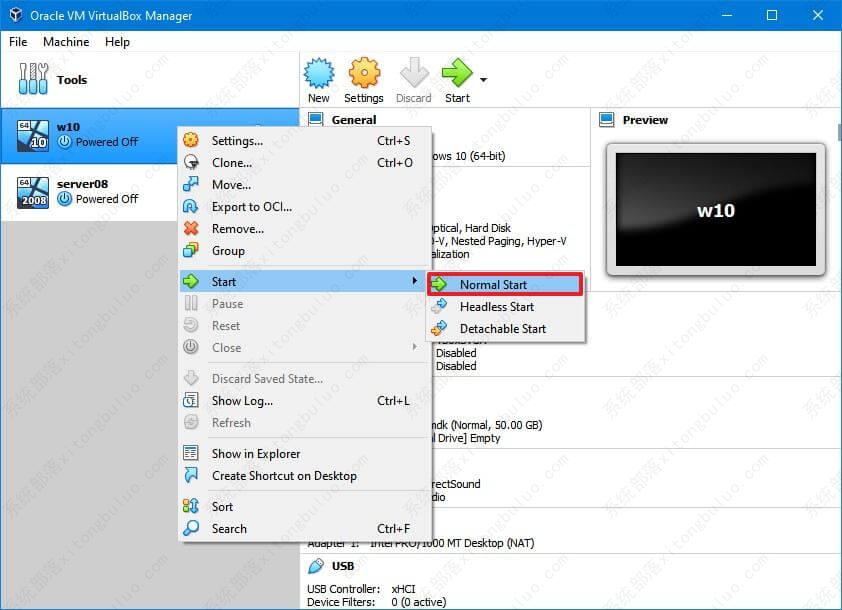Click the w10 preview thumbnail

coord(715,211)
